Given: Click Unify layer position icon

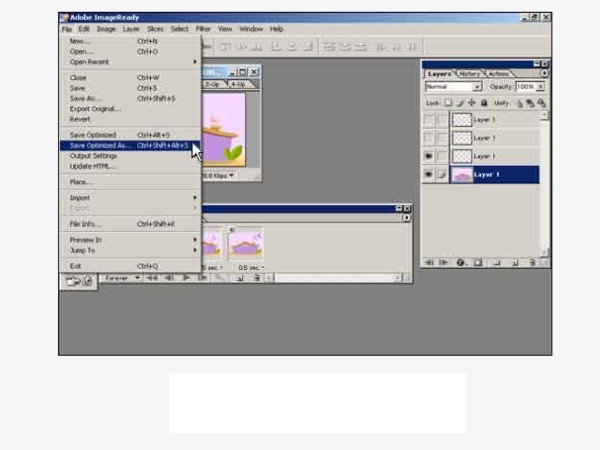Looking at the screenshot, I should pyautogui.click(x=520, y=103).
